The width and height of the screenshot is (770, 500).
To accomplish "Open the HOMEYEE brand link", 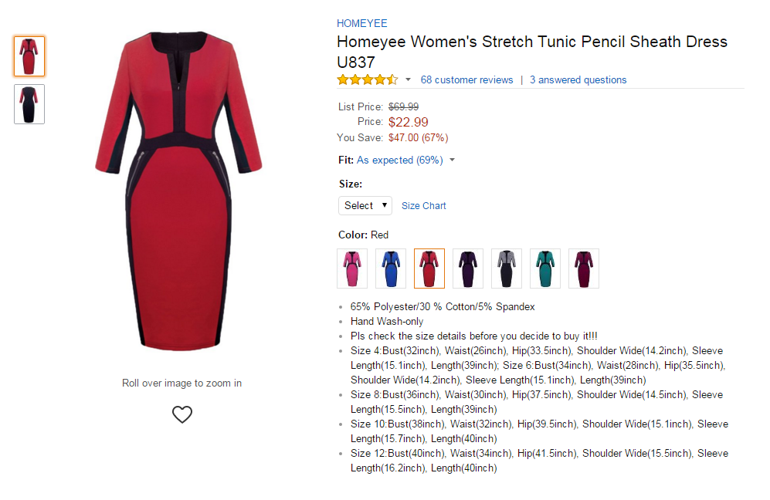I will 362,23.
